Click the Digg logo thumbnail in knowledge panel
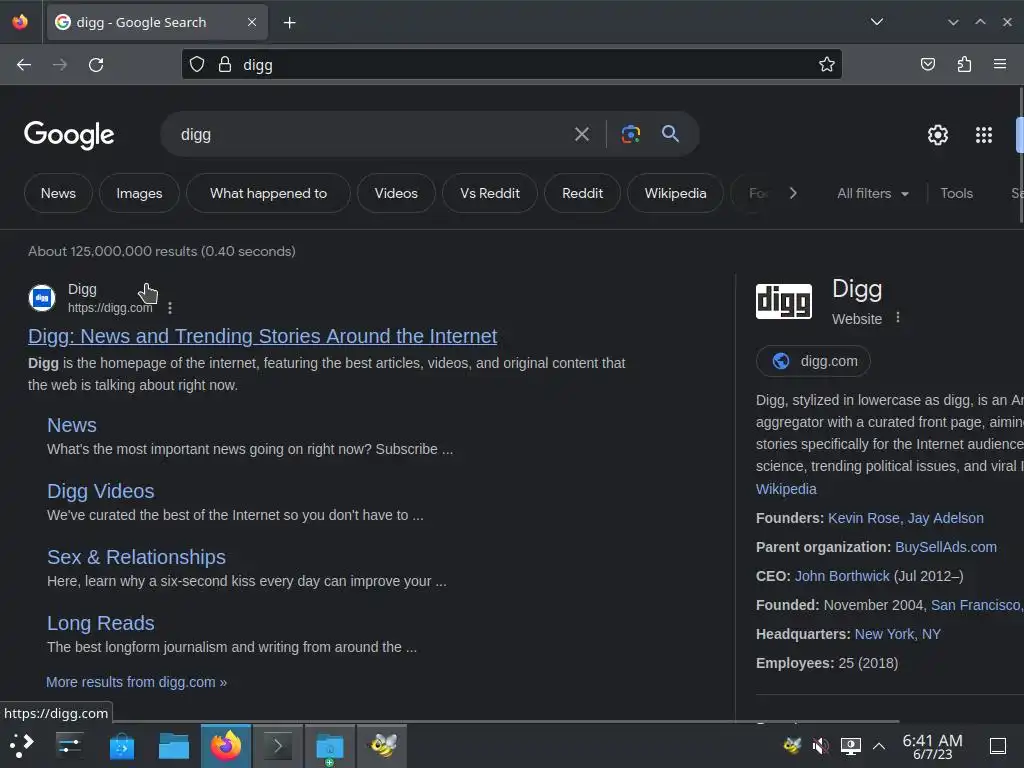Image resolution: width=1024 pixels, height=768 pixels. click(784, 301)
